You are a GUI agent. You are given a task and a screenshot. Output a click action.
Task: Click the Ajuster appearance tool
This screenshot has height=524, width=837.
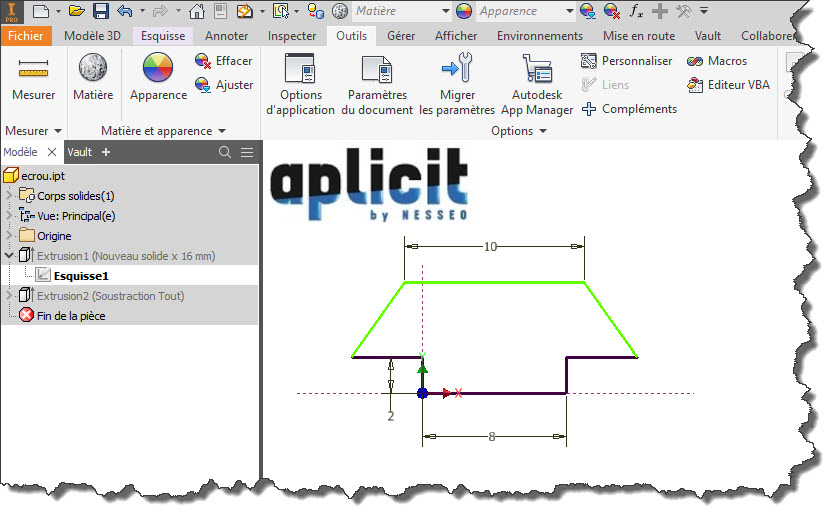tap(223, 85)
